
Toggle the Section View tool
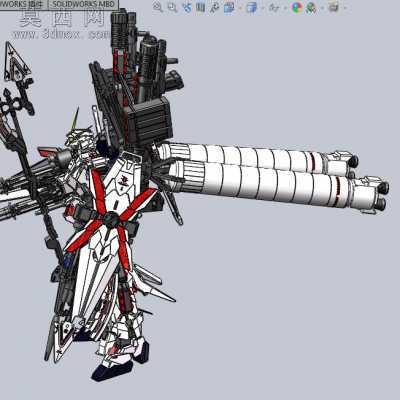click(201, 7)
